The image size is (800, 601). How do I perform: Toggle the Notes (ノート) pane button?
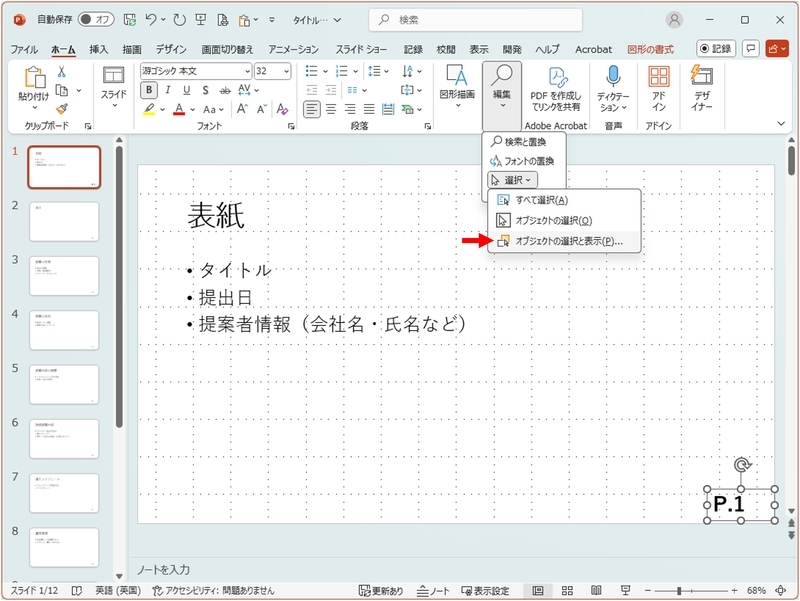pyautogui.click(x=433, y=590)
